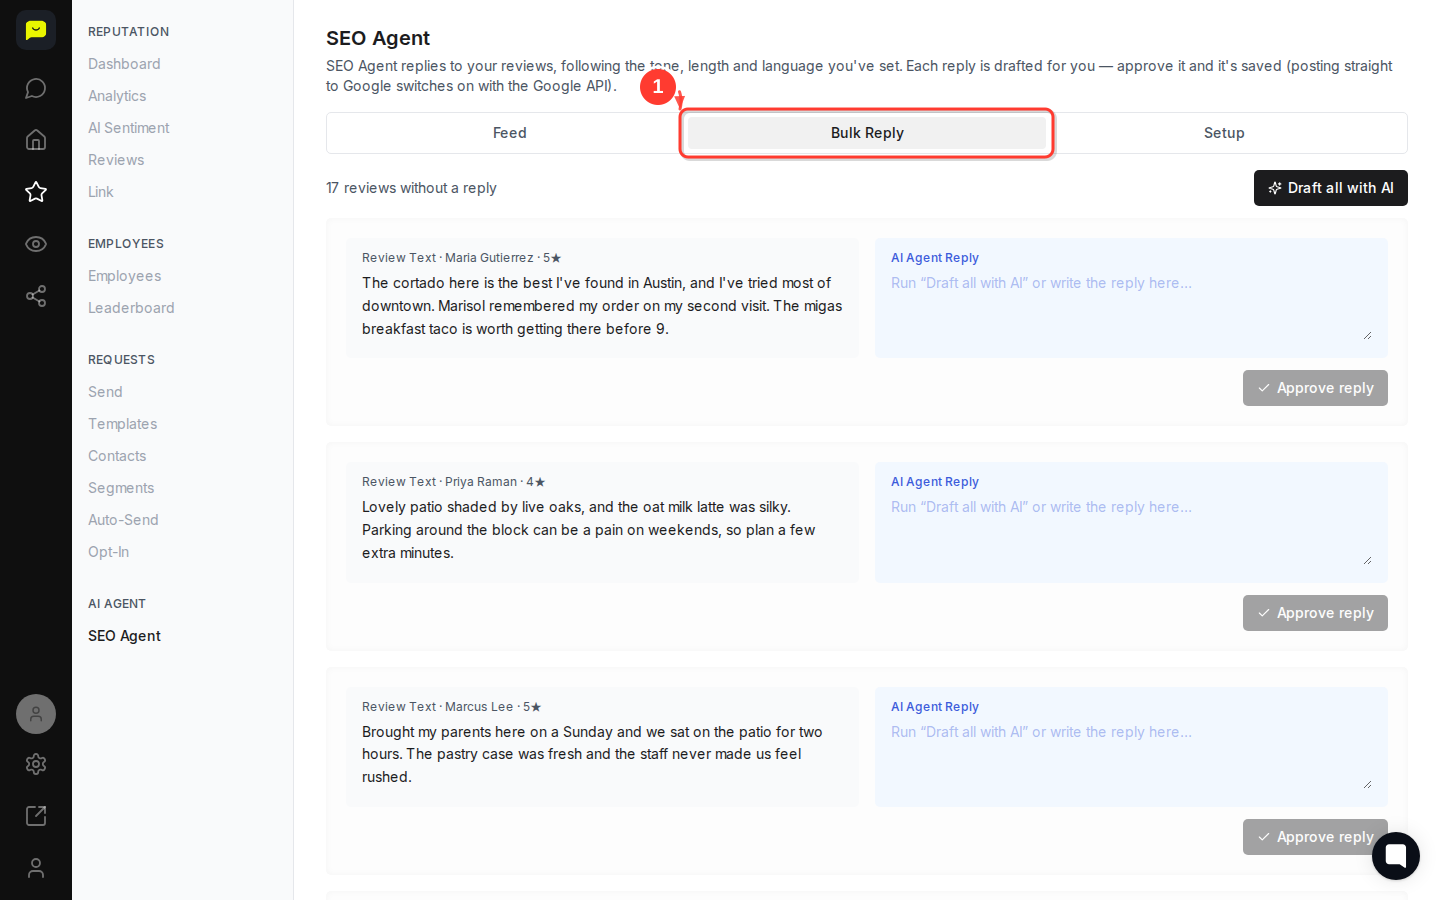This screenshot has width=1440, height=900.
Task: Open Segments page
Action: [x=121, y=488]
